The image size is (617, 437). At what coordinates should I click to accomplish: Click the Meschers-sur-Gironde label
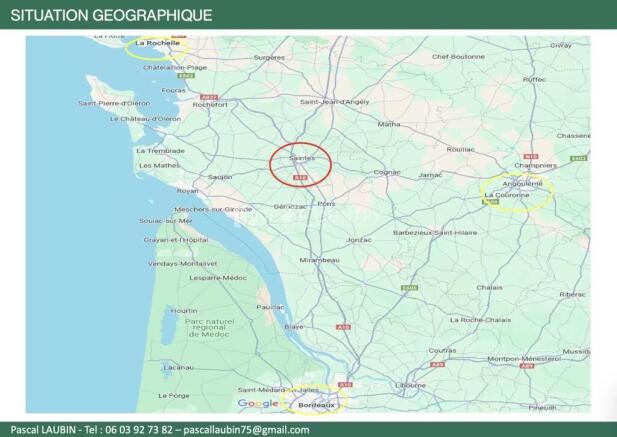click(213, 209)
